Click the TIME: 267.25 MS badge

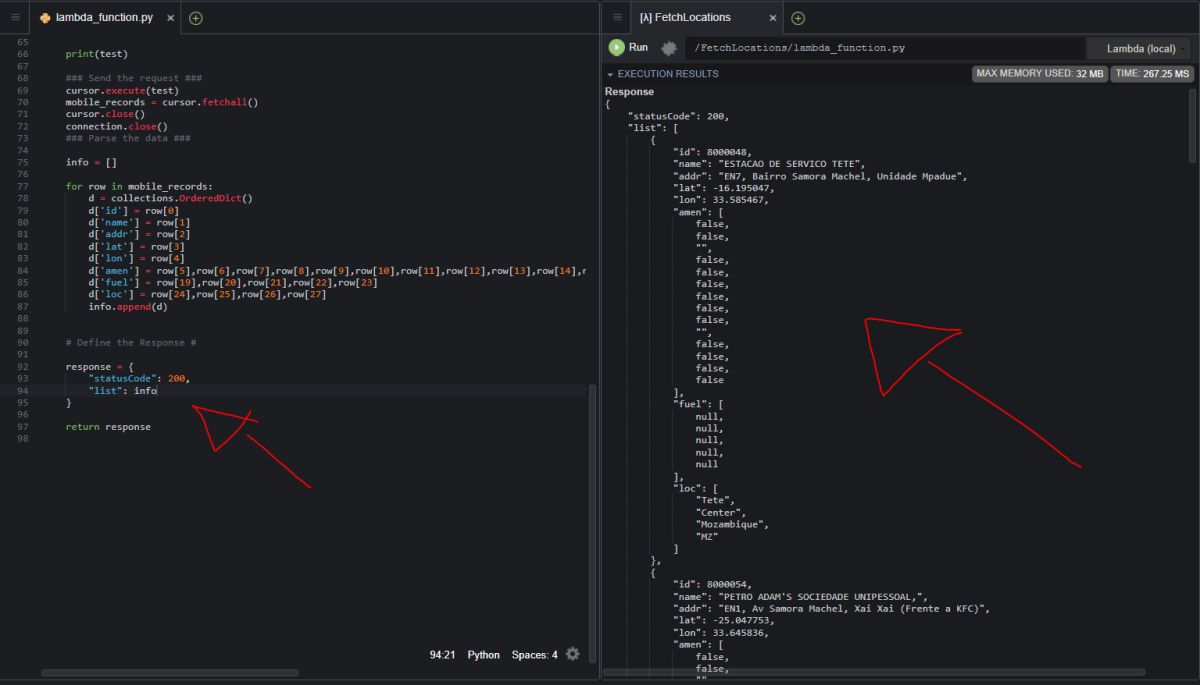[1153, 74]
